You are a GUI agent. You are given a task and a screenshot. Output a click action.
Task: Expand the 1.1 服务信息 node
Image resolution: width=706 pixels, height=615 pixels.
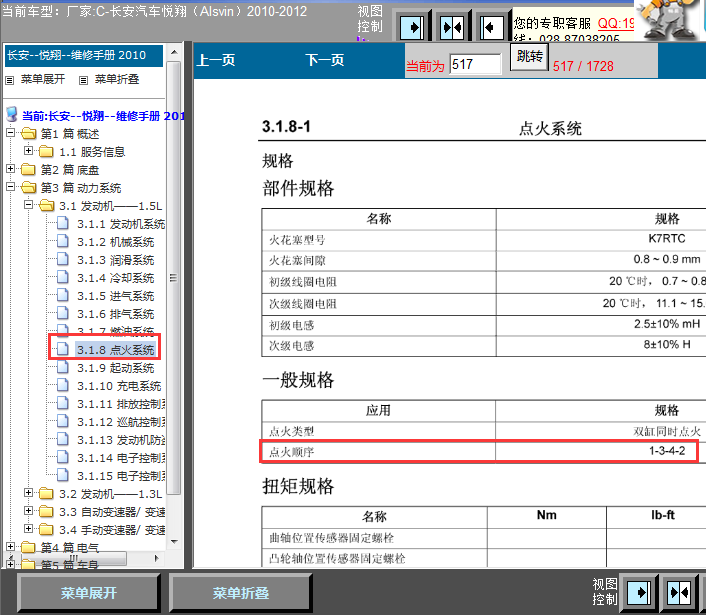(x=28, y=150)
